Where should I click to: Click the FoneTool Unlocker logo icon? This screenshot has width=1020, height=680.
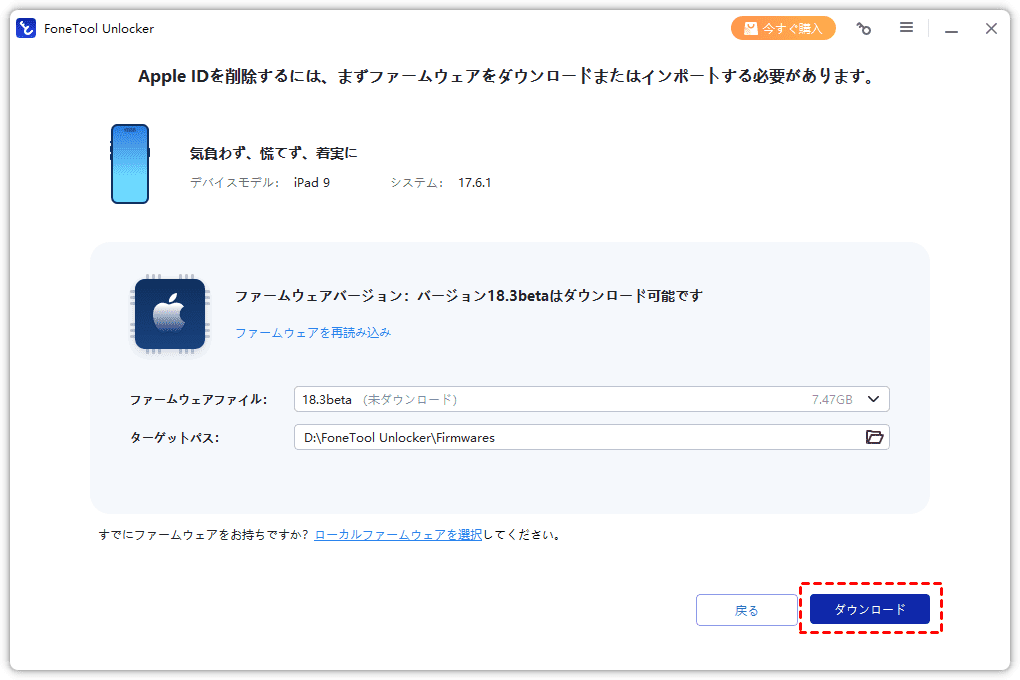point(26,29)
